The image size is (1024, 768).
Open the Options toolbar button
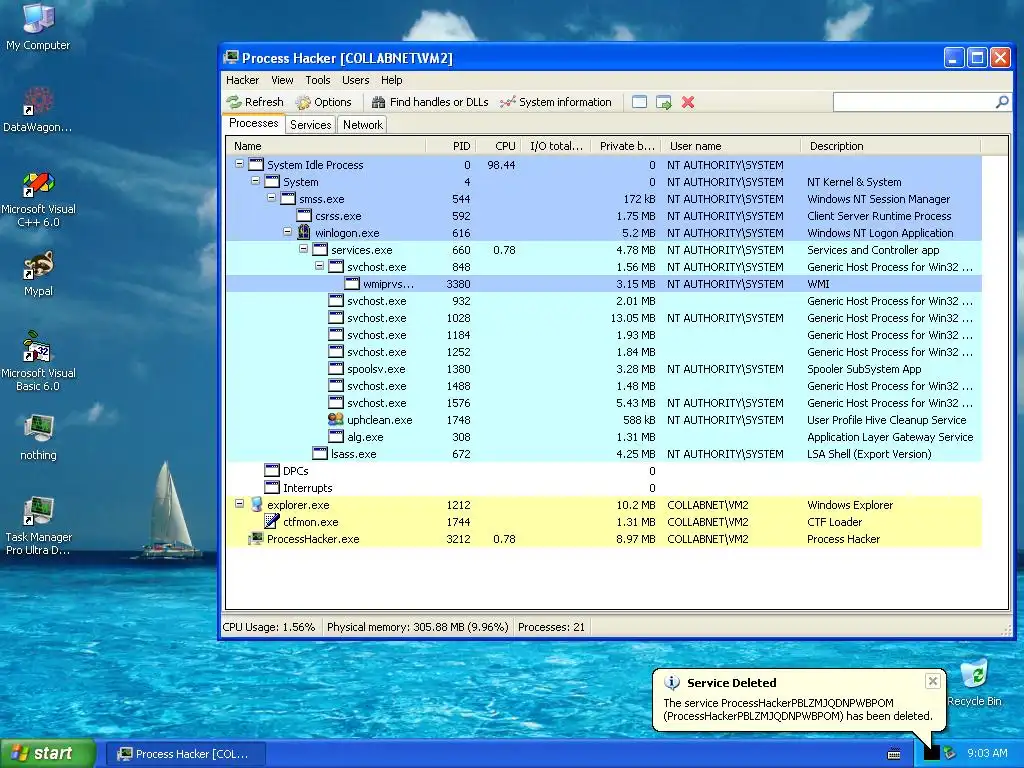[323, 102]
